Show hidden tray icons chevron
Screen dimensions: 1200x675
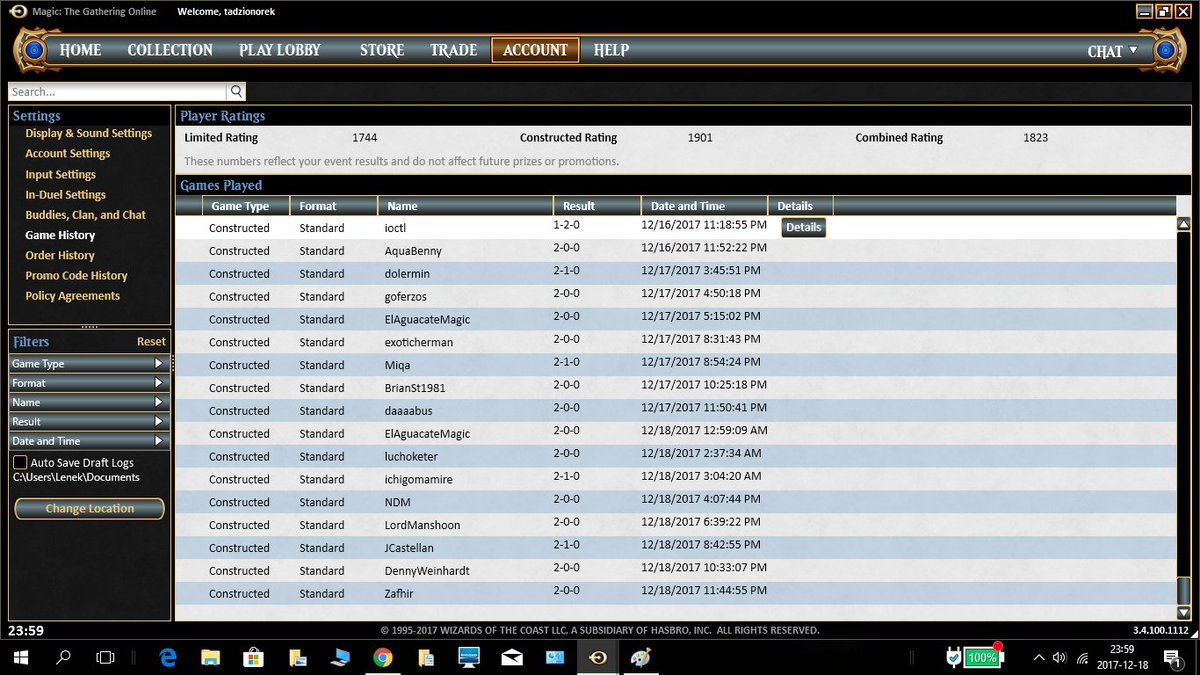1038,657
